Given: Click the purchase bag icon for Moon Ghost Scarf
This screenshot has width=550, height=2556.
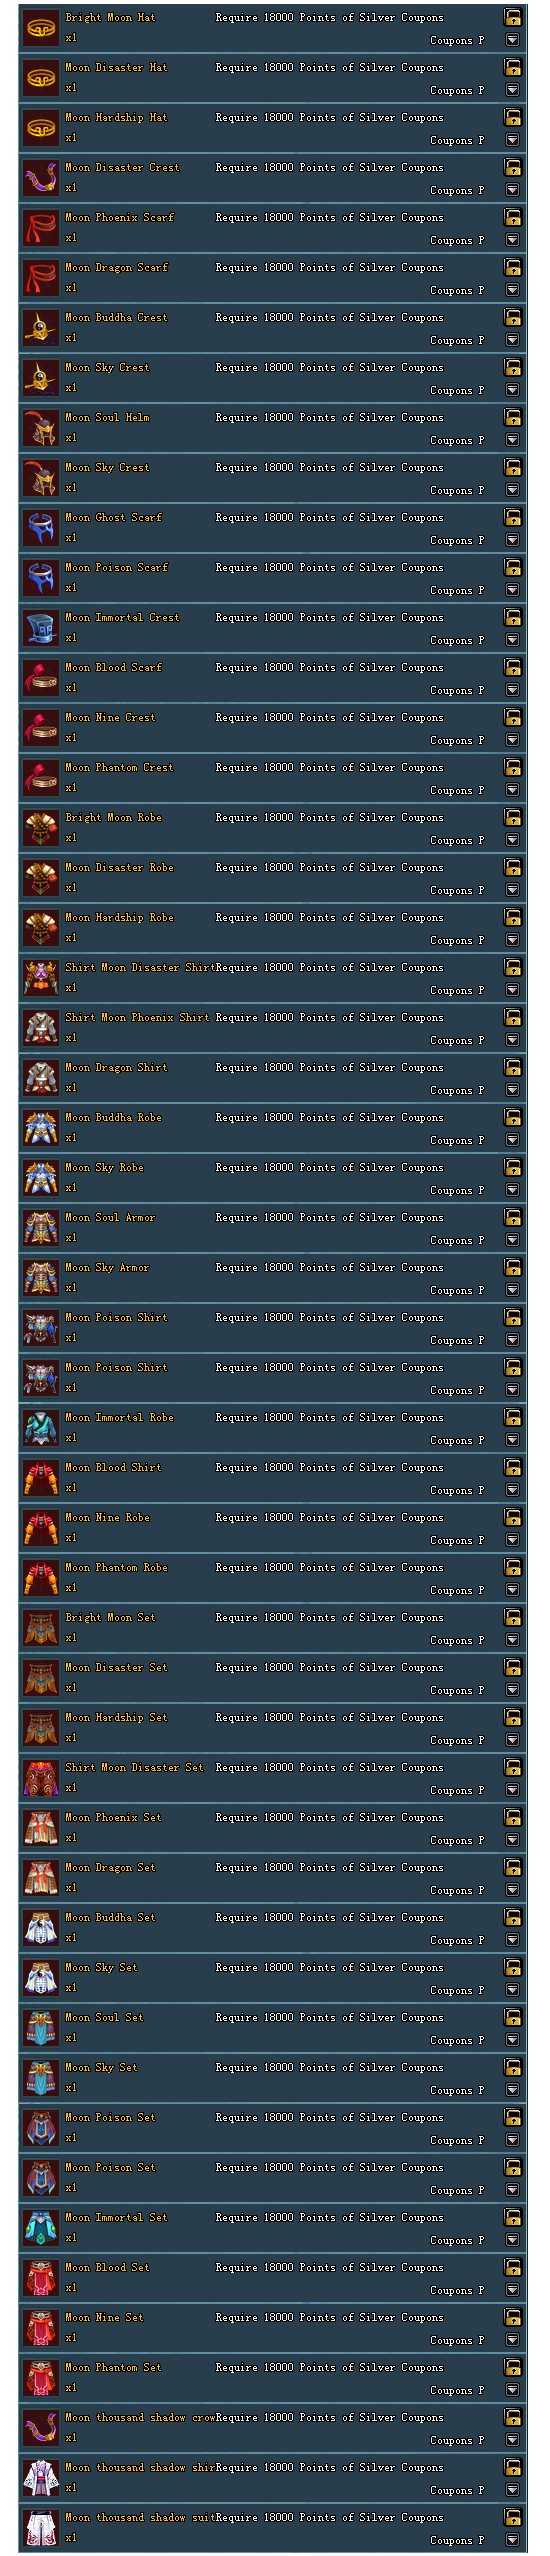Looking at the screenshot, I should 512,517.
